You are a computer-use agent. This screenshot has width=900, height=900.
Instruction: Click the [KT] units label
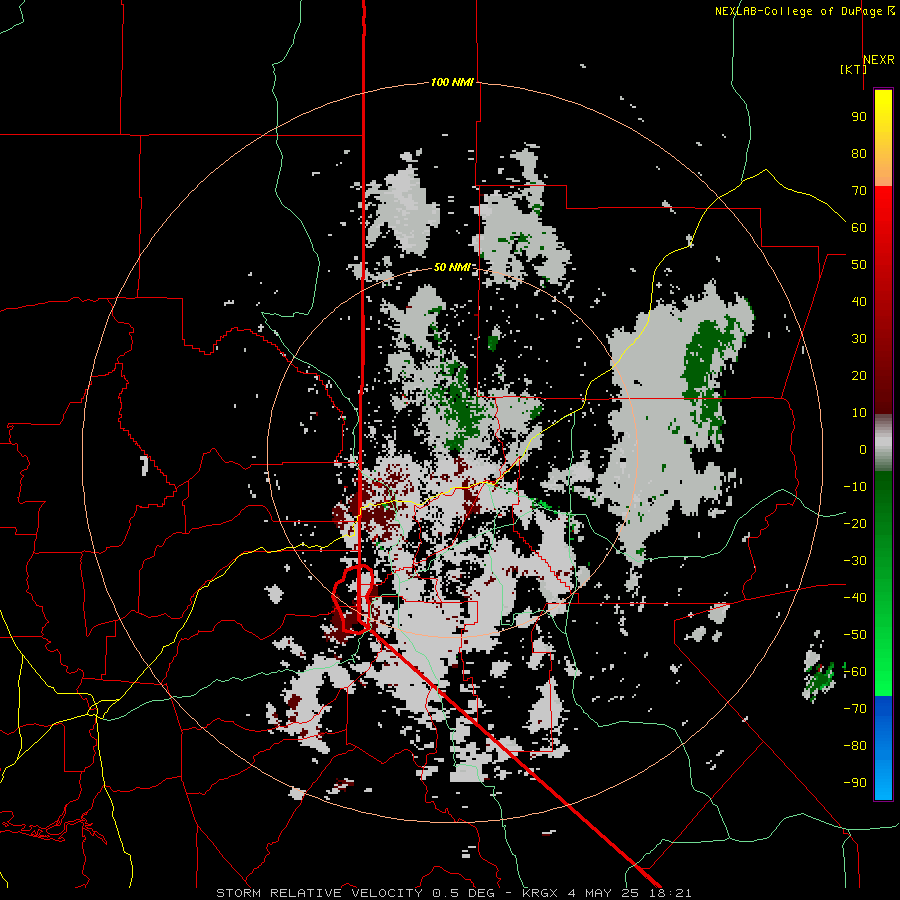(853, 69)
